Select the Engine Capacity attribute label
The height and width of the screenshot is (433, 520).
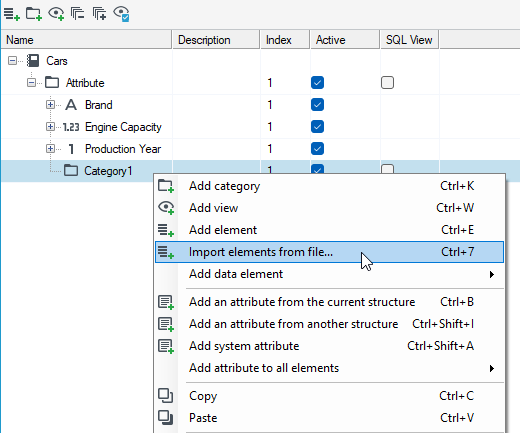123,127
